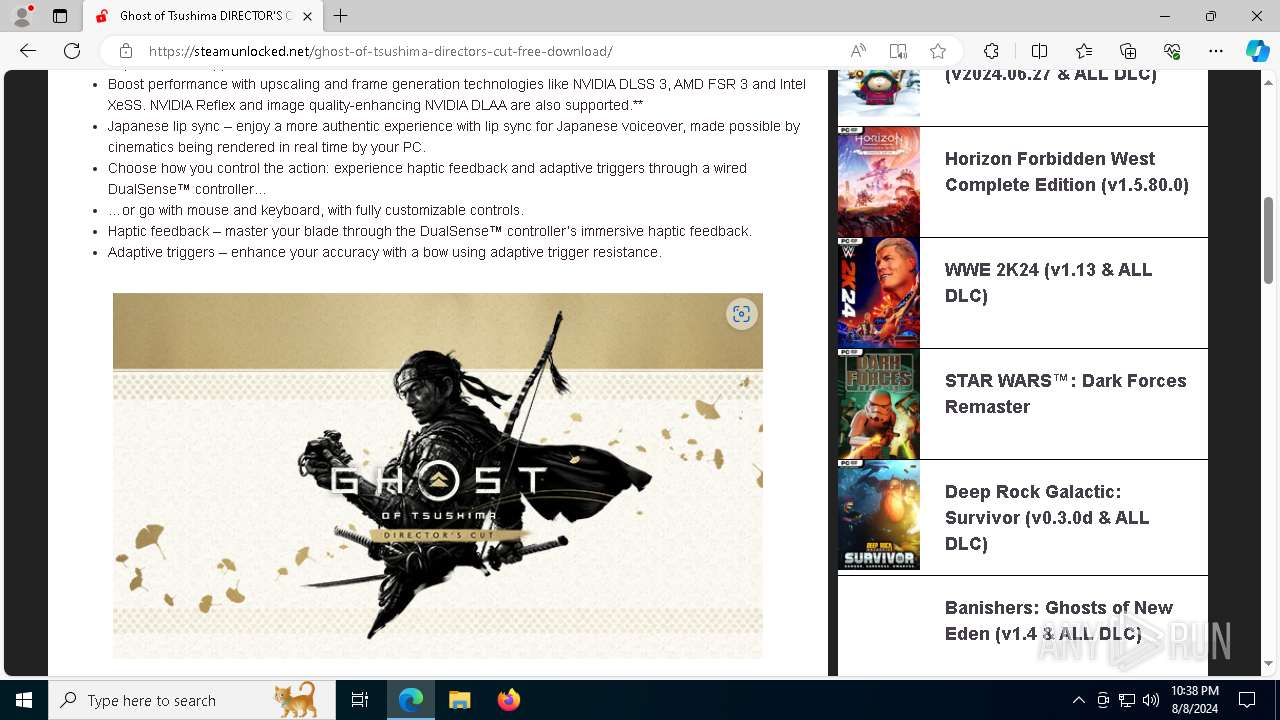Open Deep Rock Galactic: Survivor link

click(1046, 518)
